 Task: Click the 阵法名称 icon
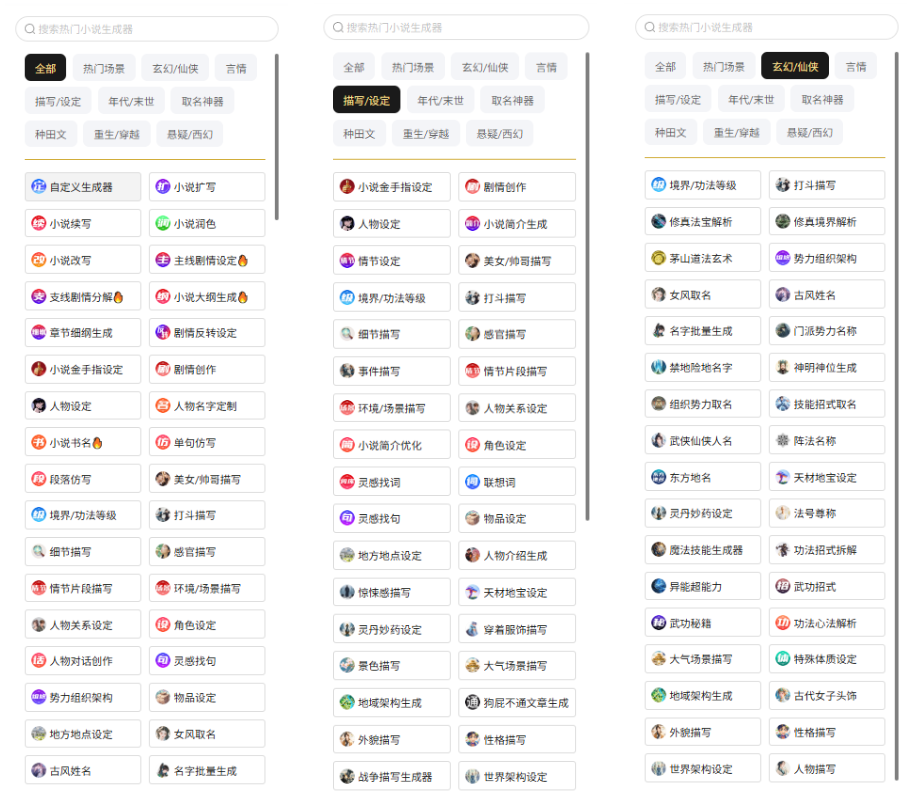point(783,441)
